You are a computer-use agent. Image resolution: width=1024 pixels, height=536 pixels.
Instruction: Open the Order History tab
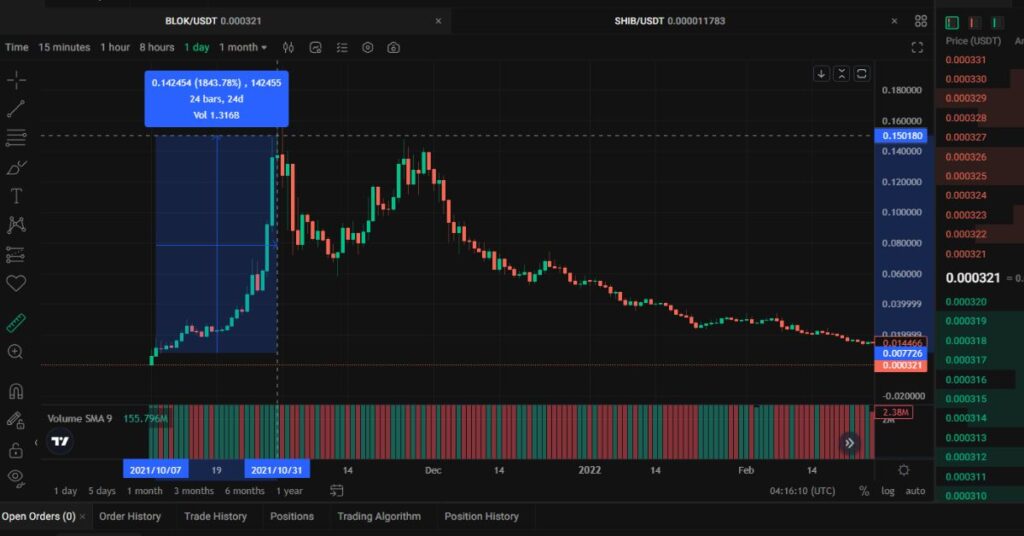(130, 516)
